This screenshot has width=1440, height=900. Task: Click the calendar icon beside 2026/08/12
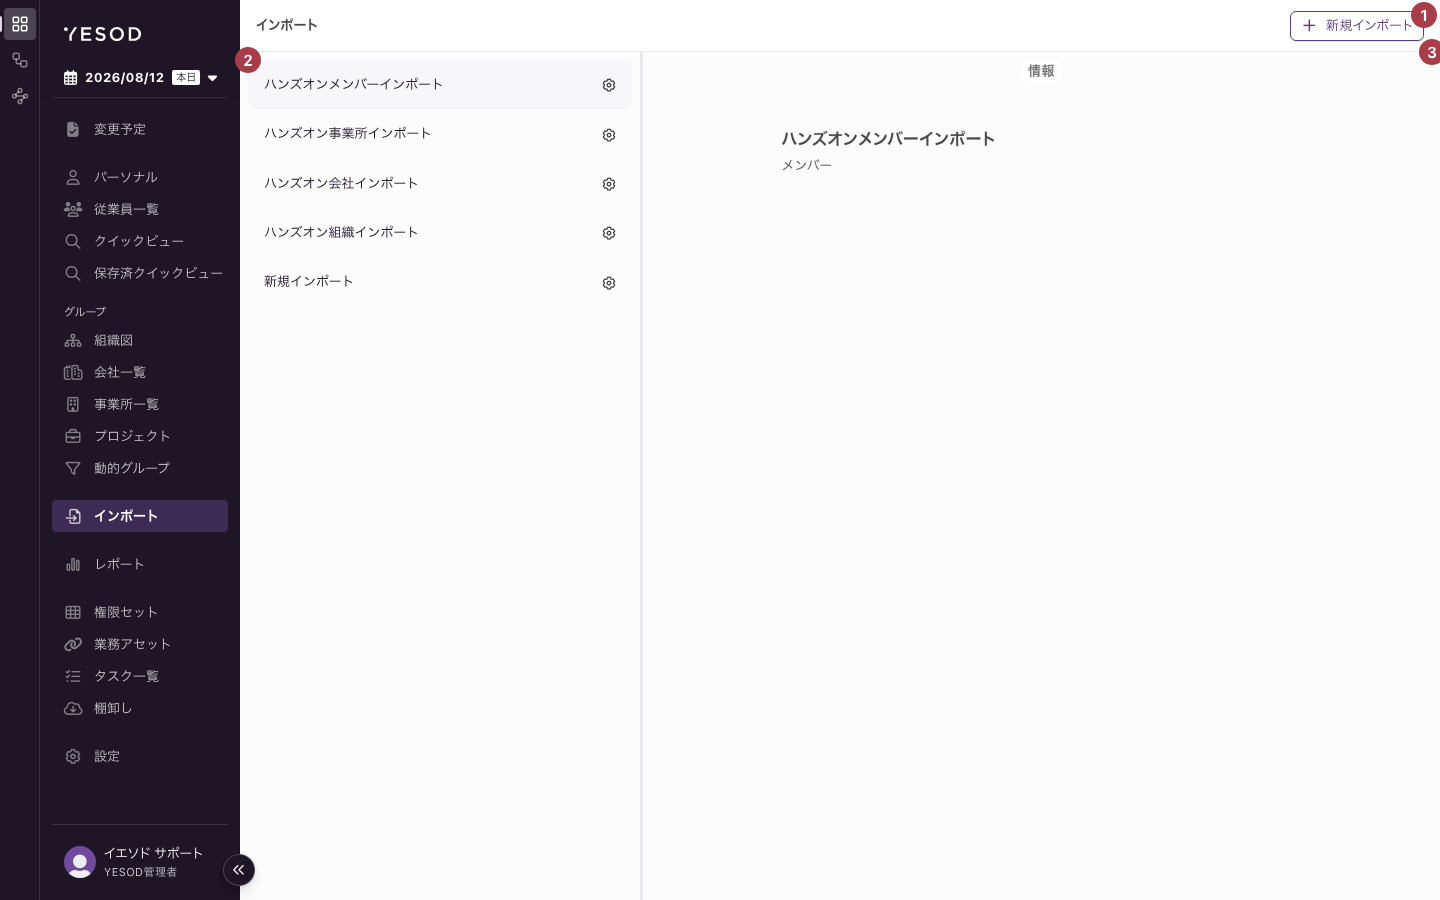[71, 78]
